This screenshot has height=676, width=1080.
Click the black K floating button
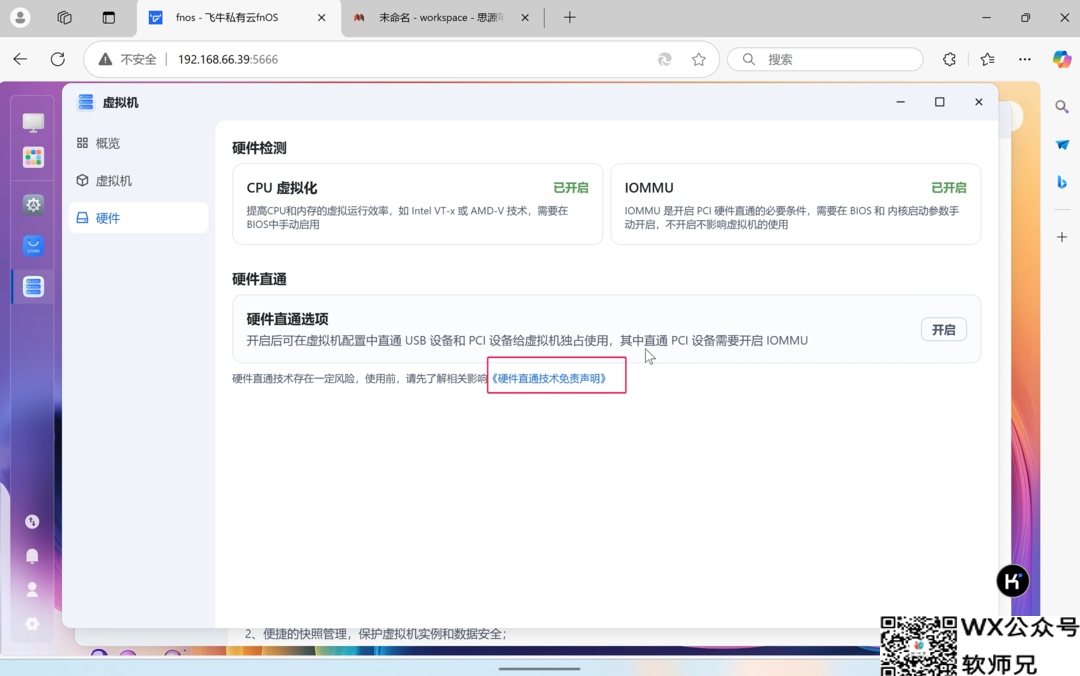coord(1012,582)
